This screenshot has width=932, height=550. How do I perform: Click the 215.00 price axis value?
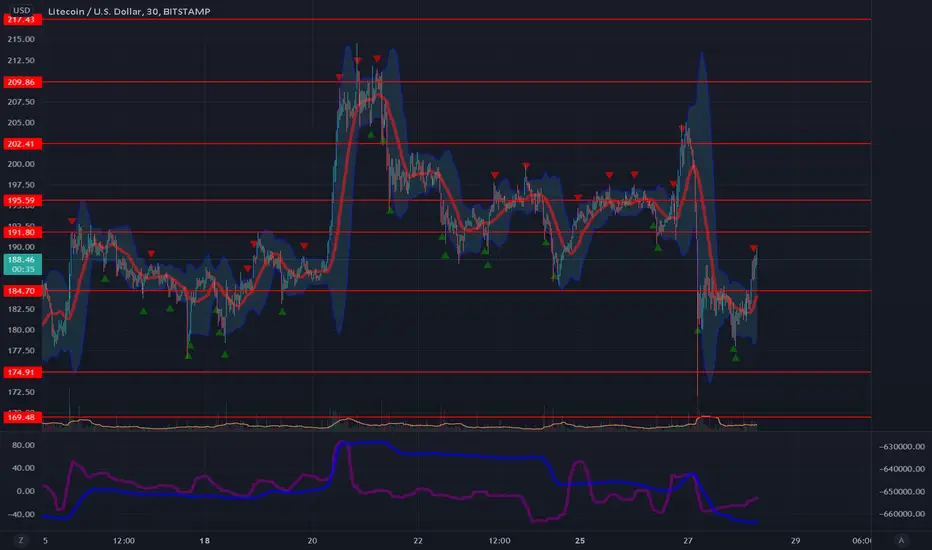coord(21,39)
